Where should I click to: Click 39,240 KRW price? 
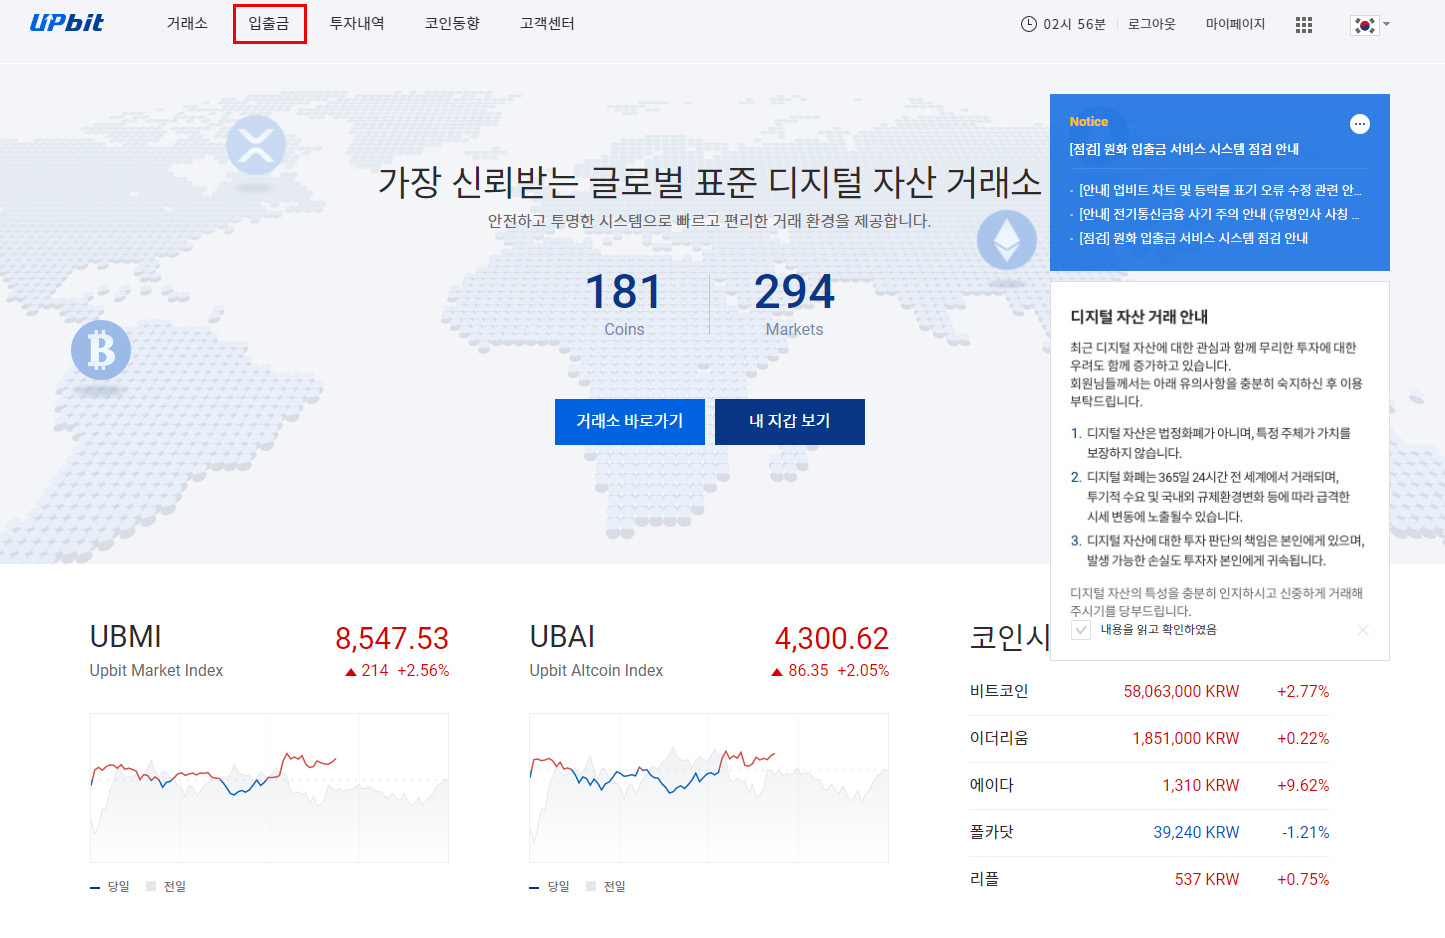tap(1196, 833)
